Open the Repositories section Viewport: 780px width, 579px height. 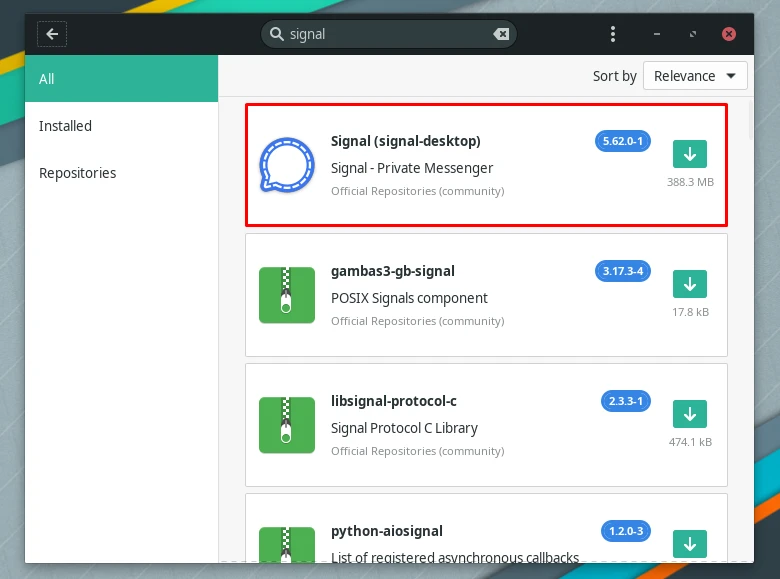(x=121, y=173)
